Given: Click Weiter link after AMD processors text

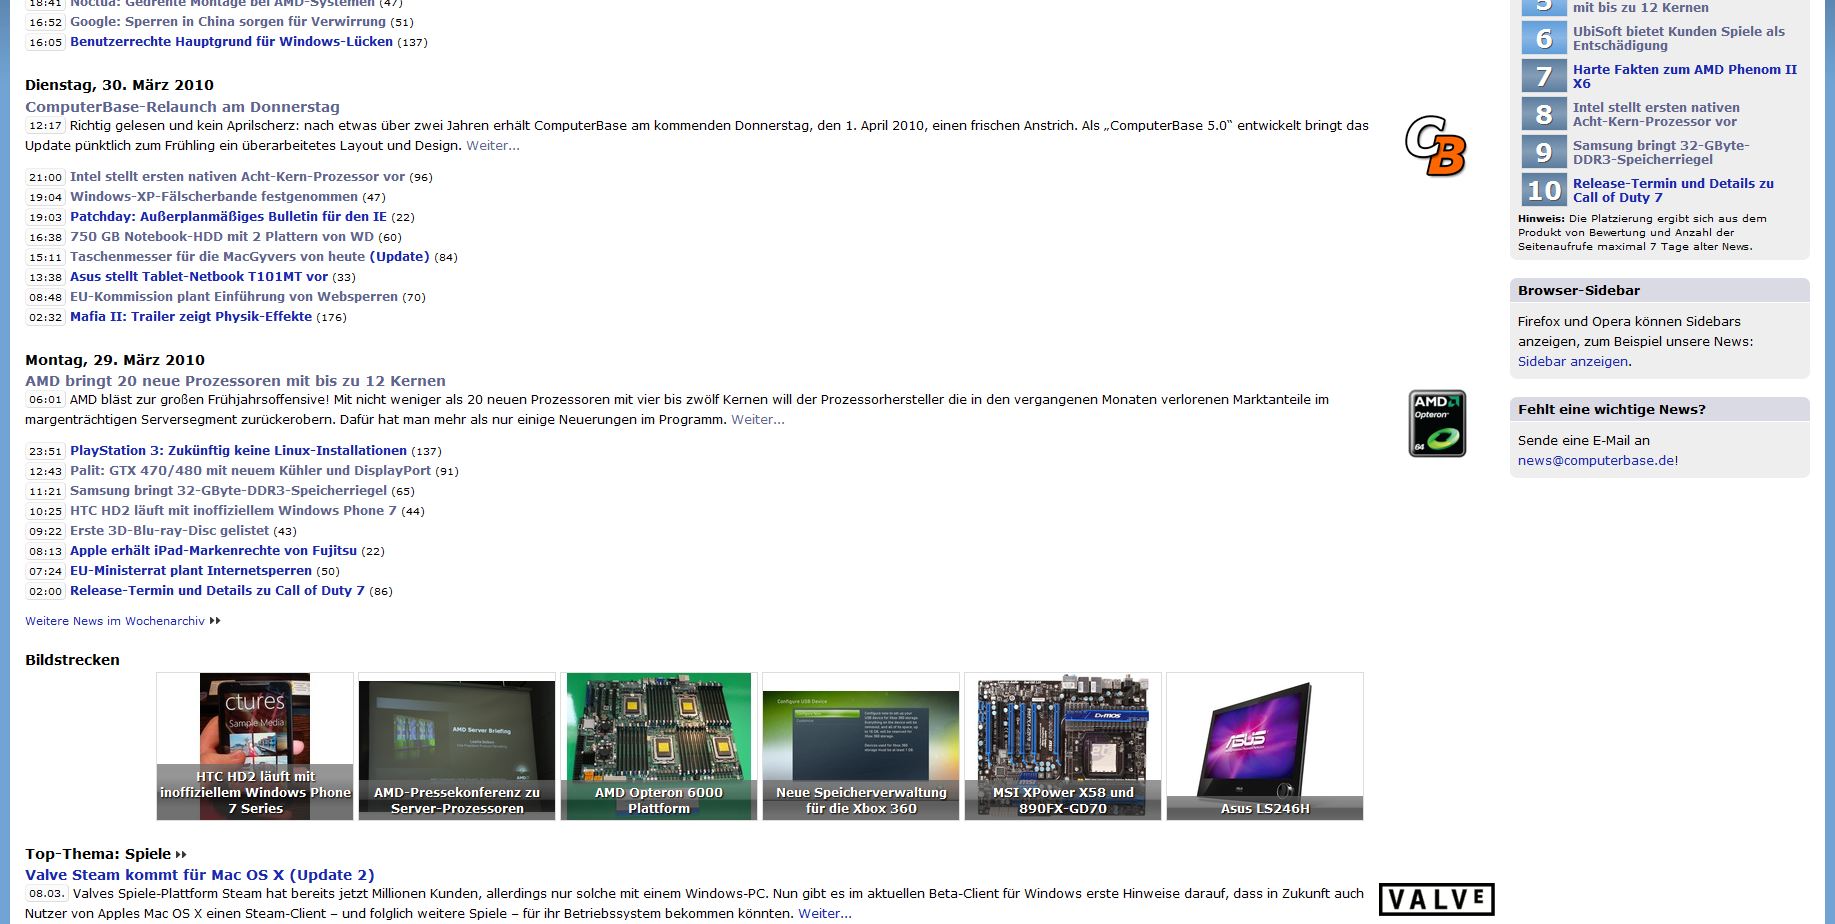Looking at the screenshot, I should pyautogui.click(x=758, y=420).
